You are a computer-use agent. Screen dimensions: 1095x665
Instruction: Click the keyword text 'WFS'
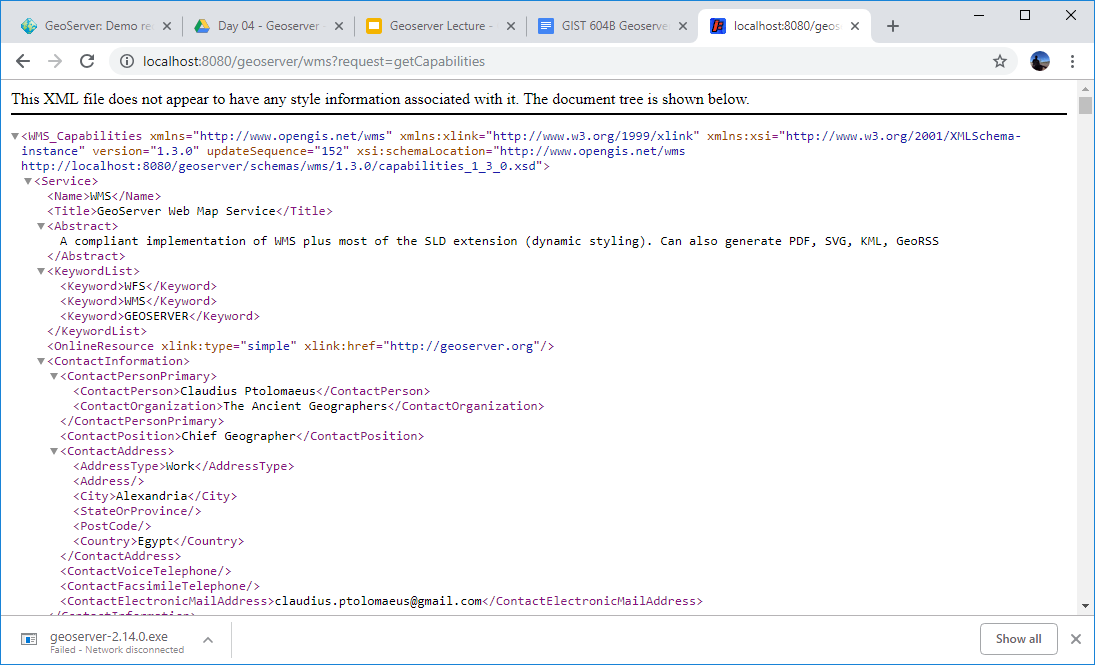[x=135, y=286]
